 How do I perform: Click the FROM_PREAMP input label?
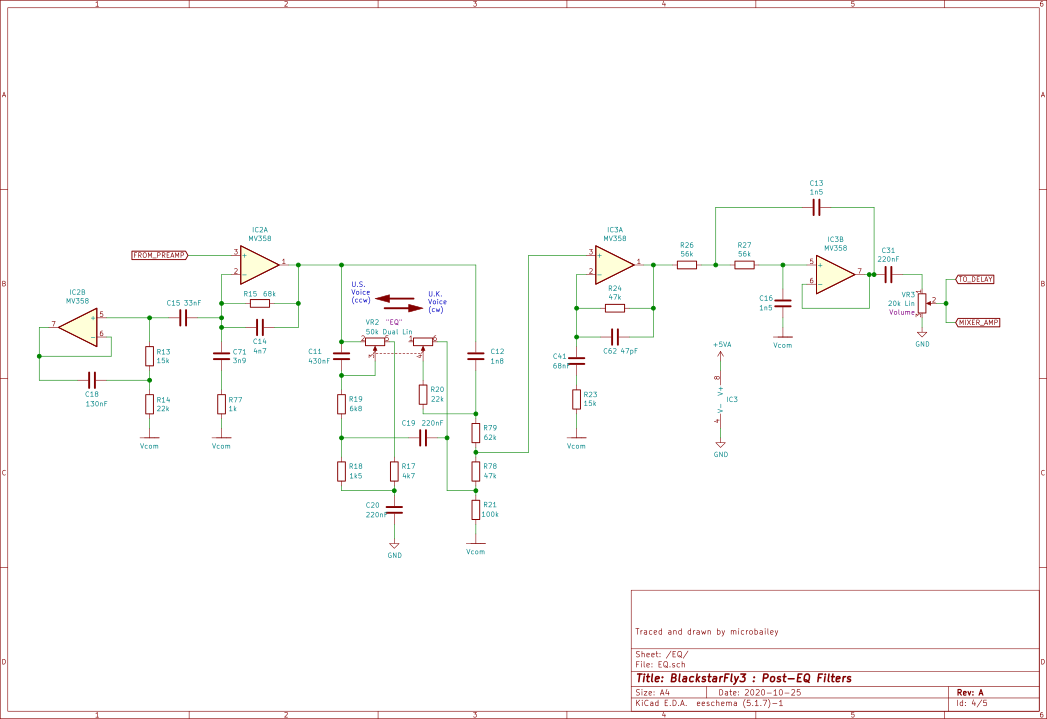point(160,256)
